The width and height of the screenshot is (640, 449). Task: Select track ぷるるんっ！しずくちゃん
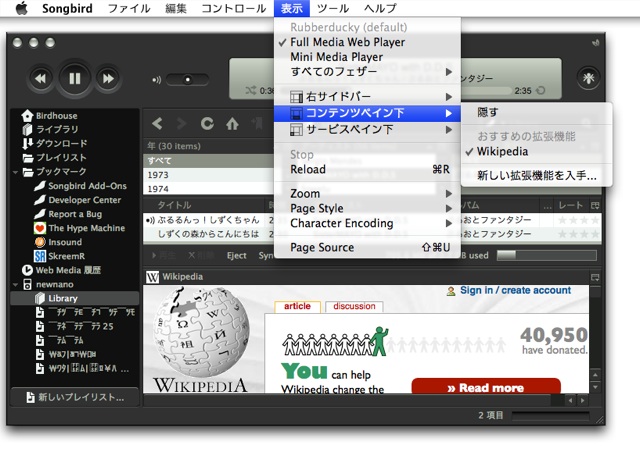coord(209,220)
